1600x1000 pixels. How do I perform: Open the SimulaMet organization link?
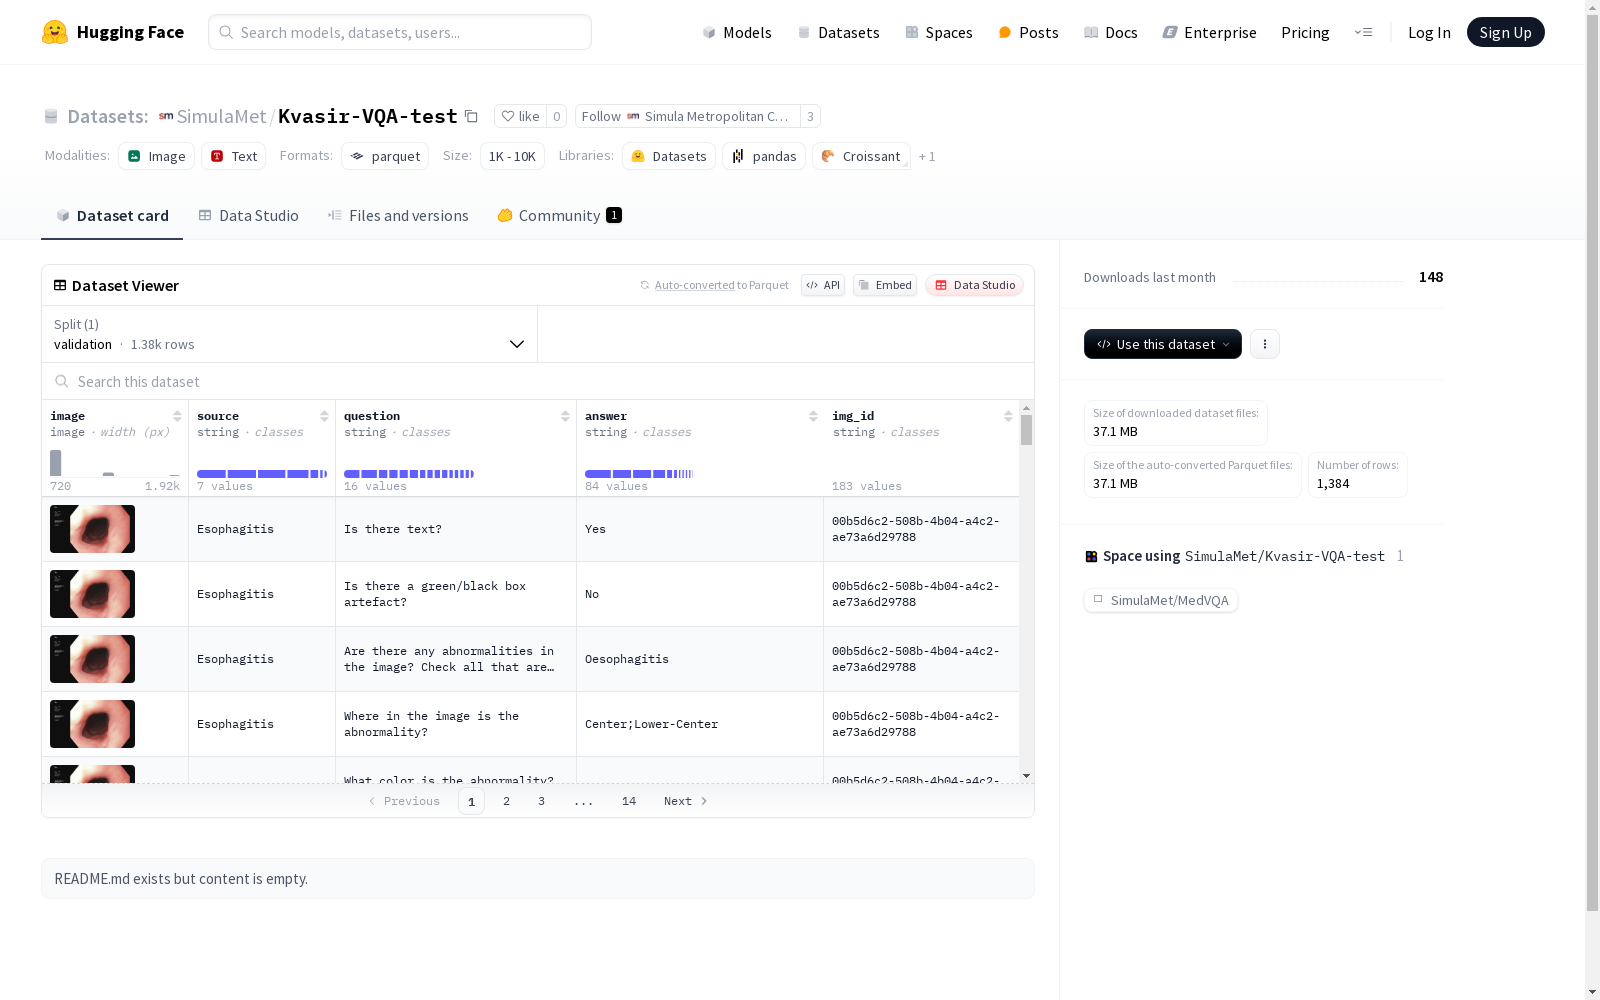(221, 116)
